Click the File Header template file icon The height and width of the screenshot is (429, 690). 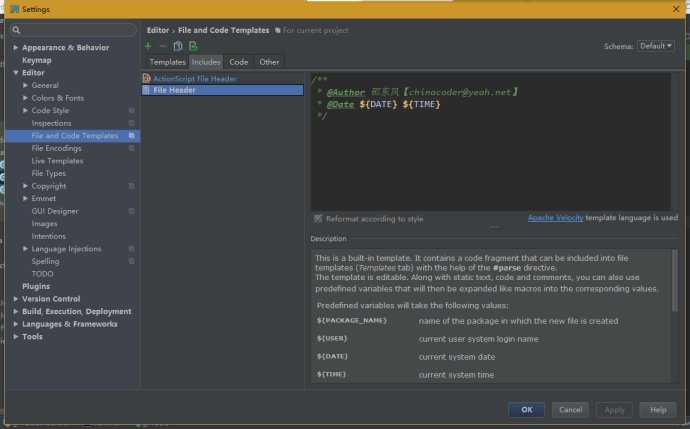click(x=147, y=90)
